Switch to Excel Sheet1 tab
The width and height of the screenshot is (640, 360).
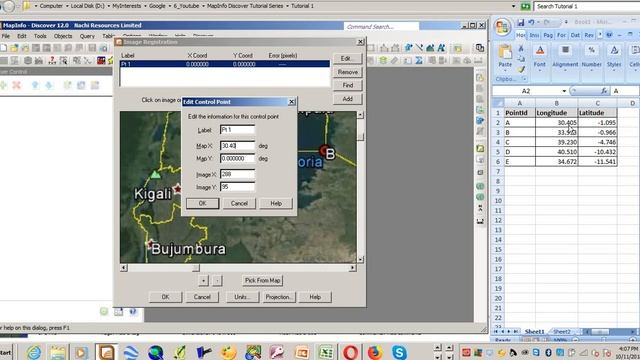pos(534,331)
